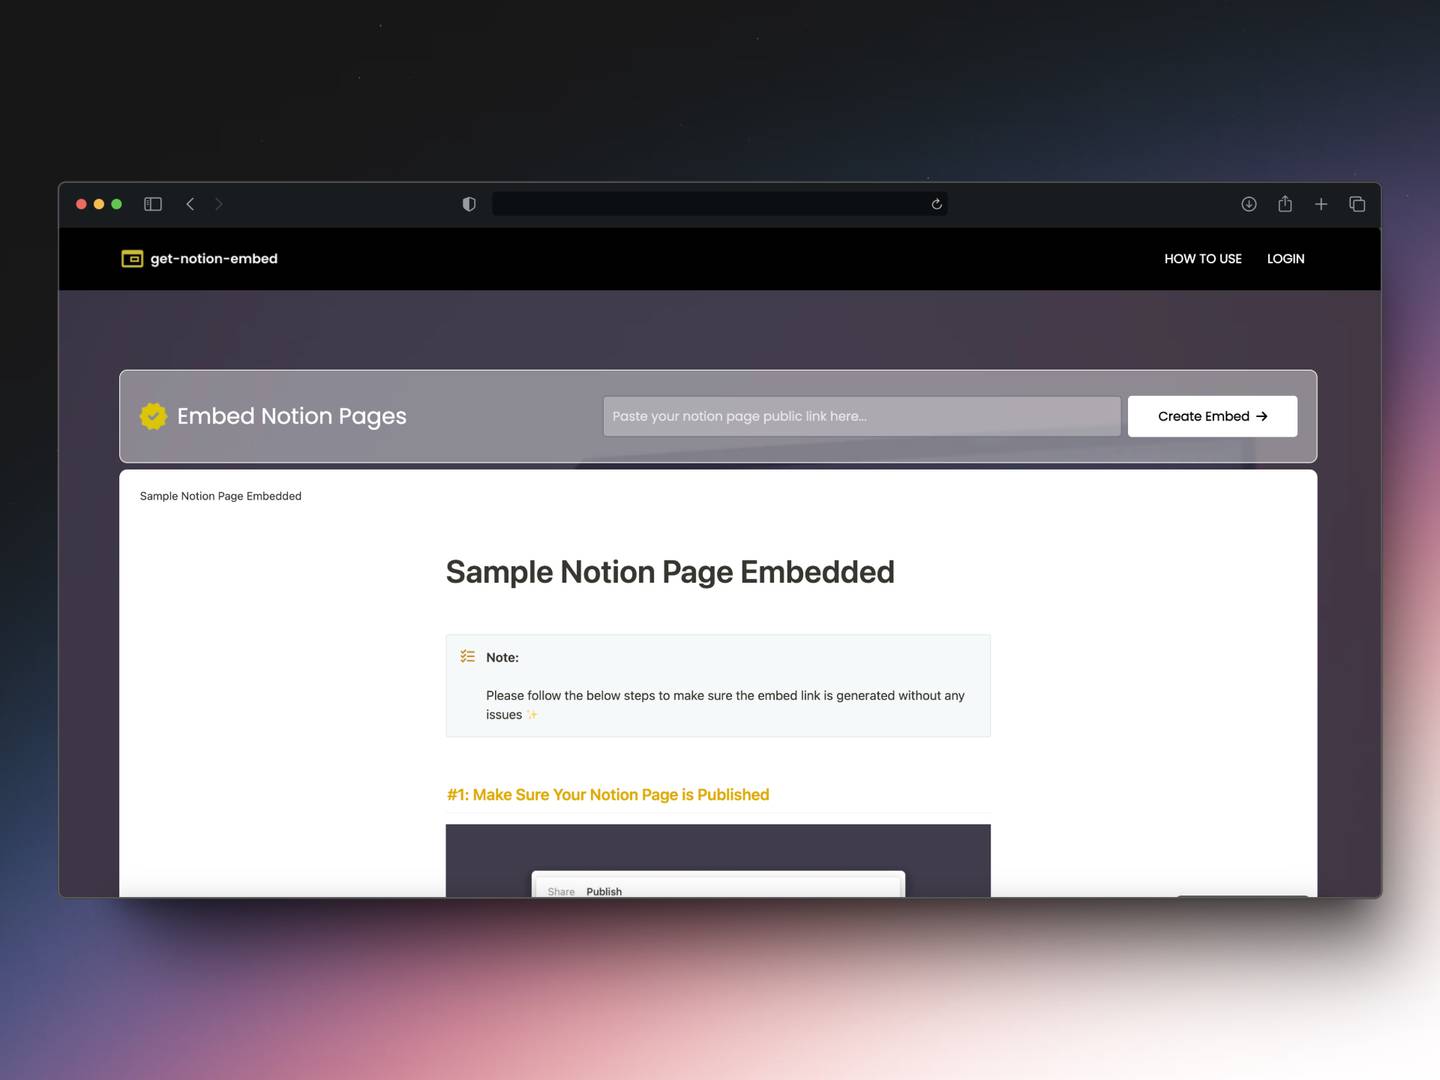
Task: Select the Publish tab in the screenshot
Action: click(x=604, y=890)
